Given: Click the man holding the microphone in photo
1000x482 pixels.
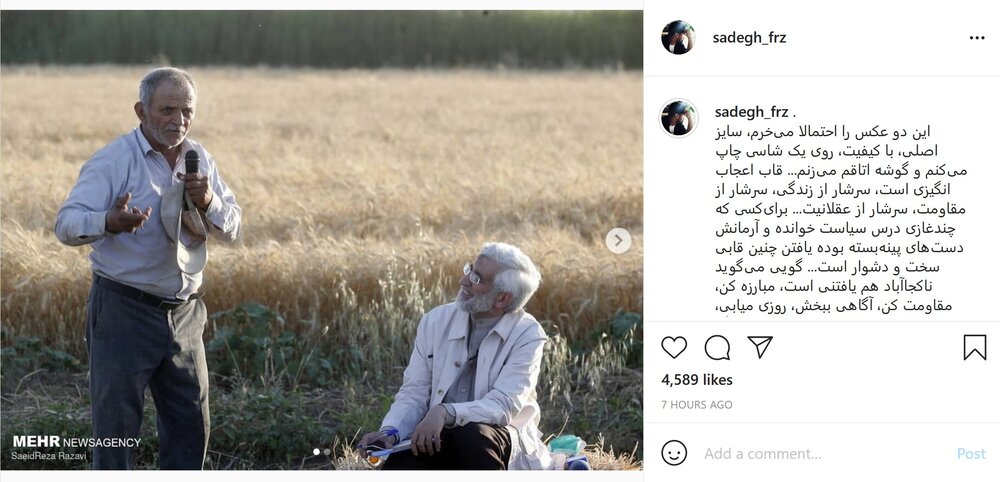Looking at the screenshot, I should [148, 268].
